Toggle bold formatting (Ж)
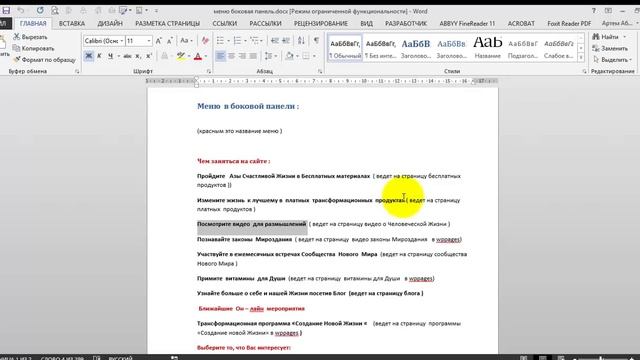 [x=89, y=56]
